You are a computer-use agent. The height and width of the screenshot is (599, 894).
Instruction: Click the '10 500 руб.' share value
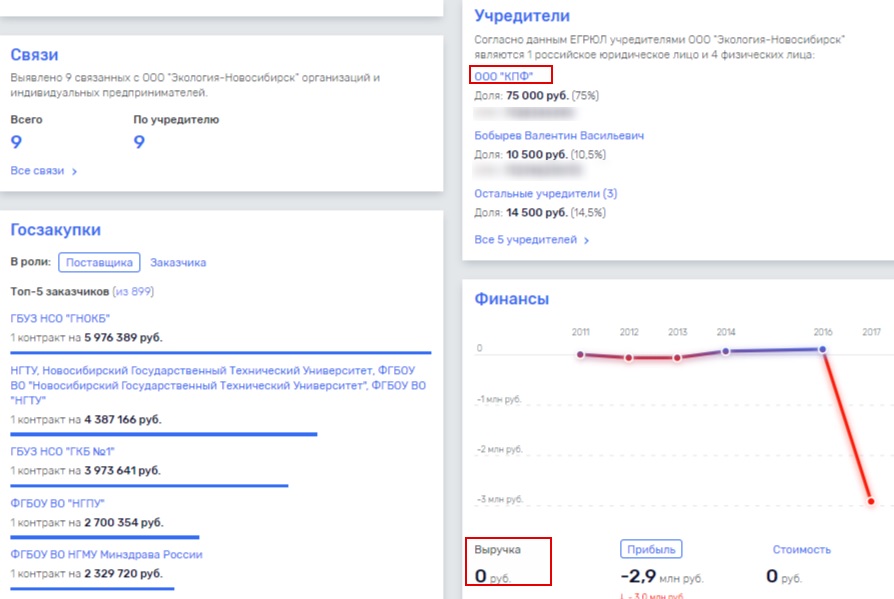[x=537, y=154]
